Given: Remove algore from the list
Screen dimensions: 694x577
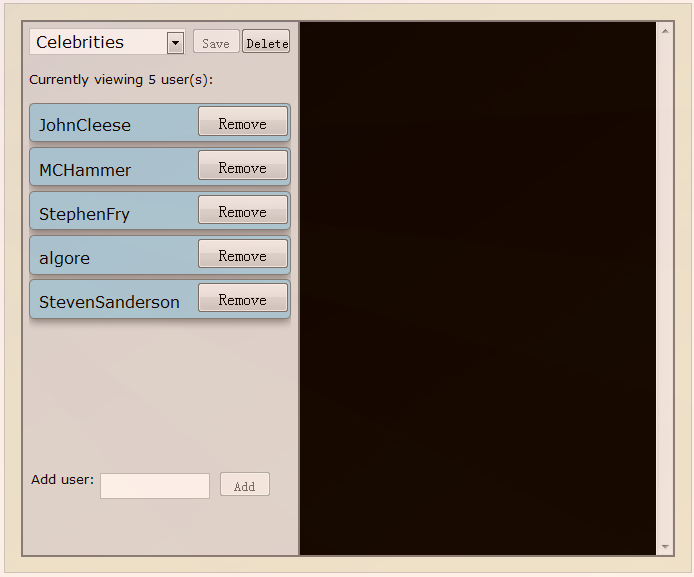Looking at the screenshot, I should pos(243,254).
